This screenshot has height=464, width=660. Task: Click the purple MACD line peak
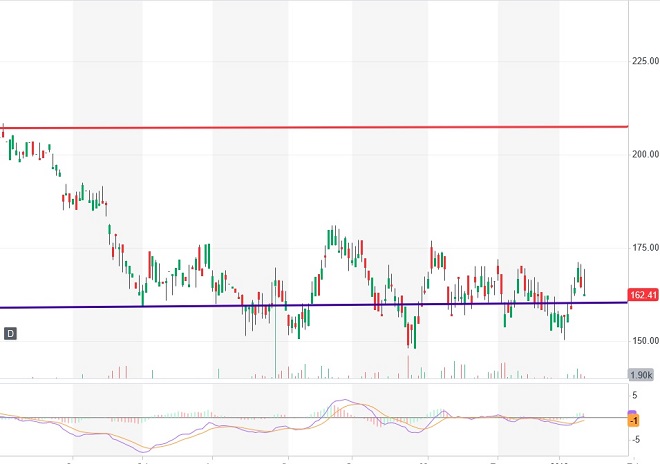tap(346, 400)
